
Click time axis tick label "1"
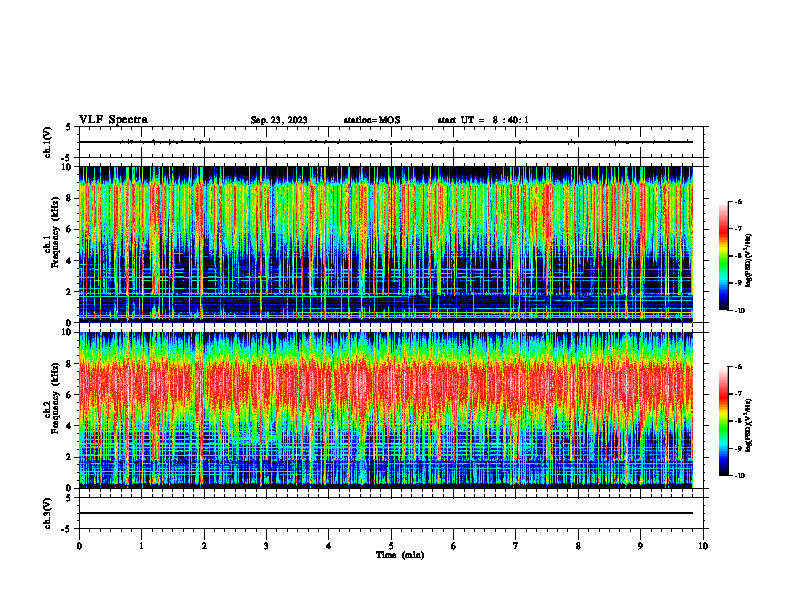click(142, 546)
